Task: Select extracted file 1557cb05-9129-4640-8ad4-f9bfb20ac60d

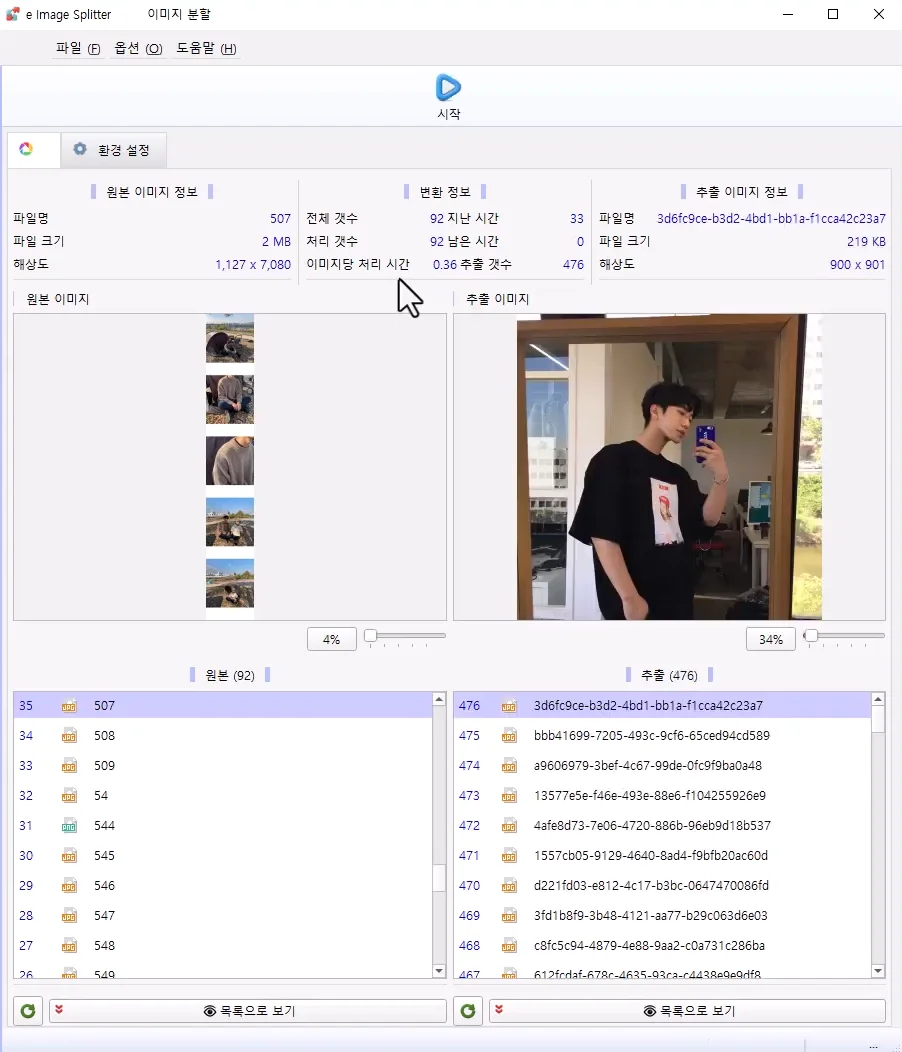Action: click(662, 855)
